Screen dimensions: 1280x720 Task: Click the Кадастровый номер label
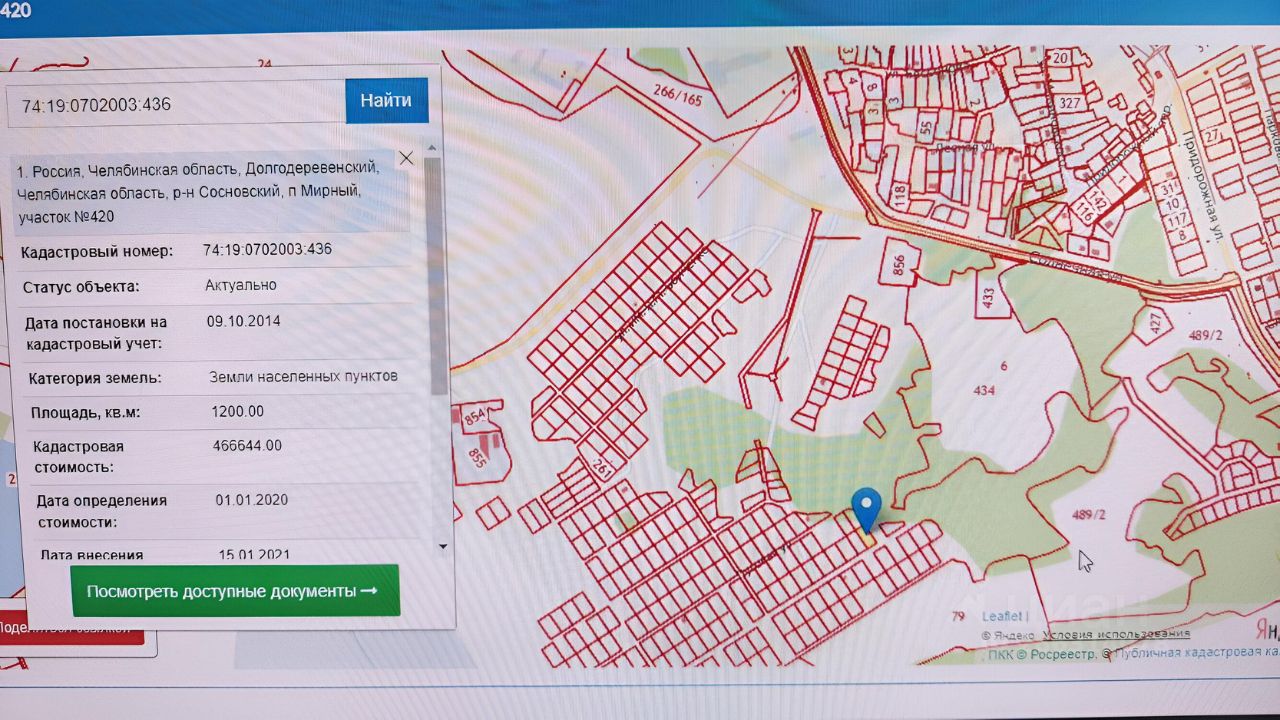click(97, 252)
